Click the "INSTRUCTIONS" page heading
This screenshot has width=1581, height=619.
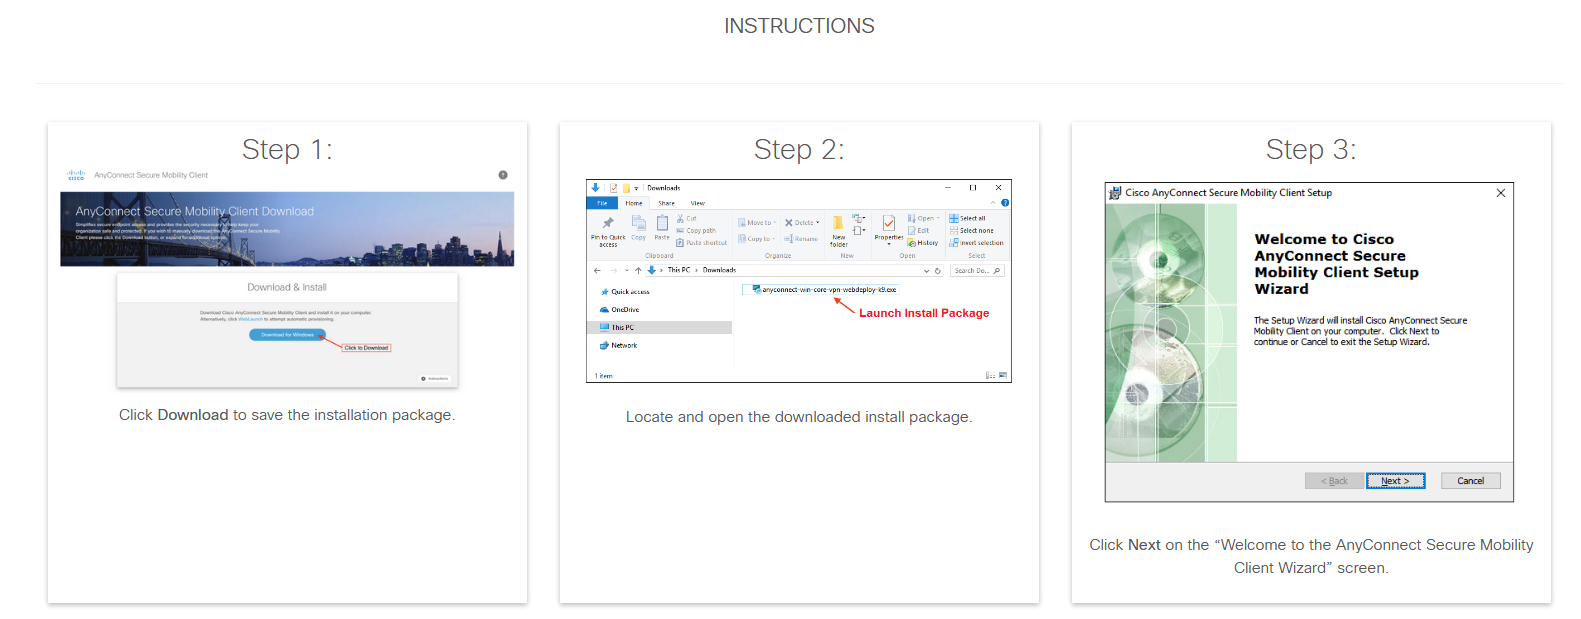(799, 26)
